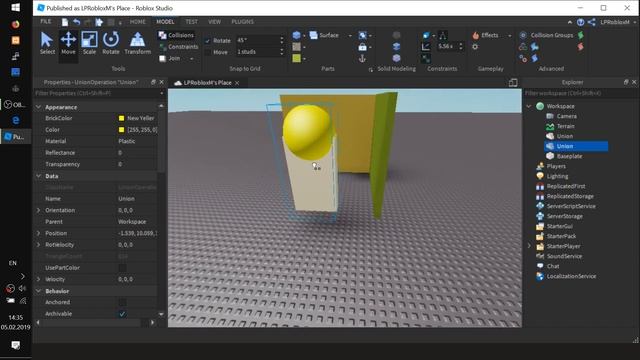The width and height of the screenshot is (640, 360).
Task: Click the Part insert cube icon
Action: (297, 36)
